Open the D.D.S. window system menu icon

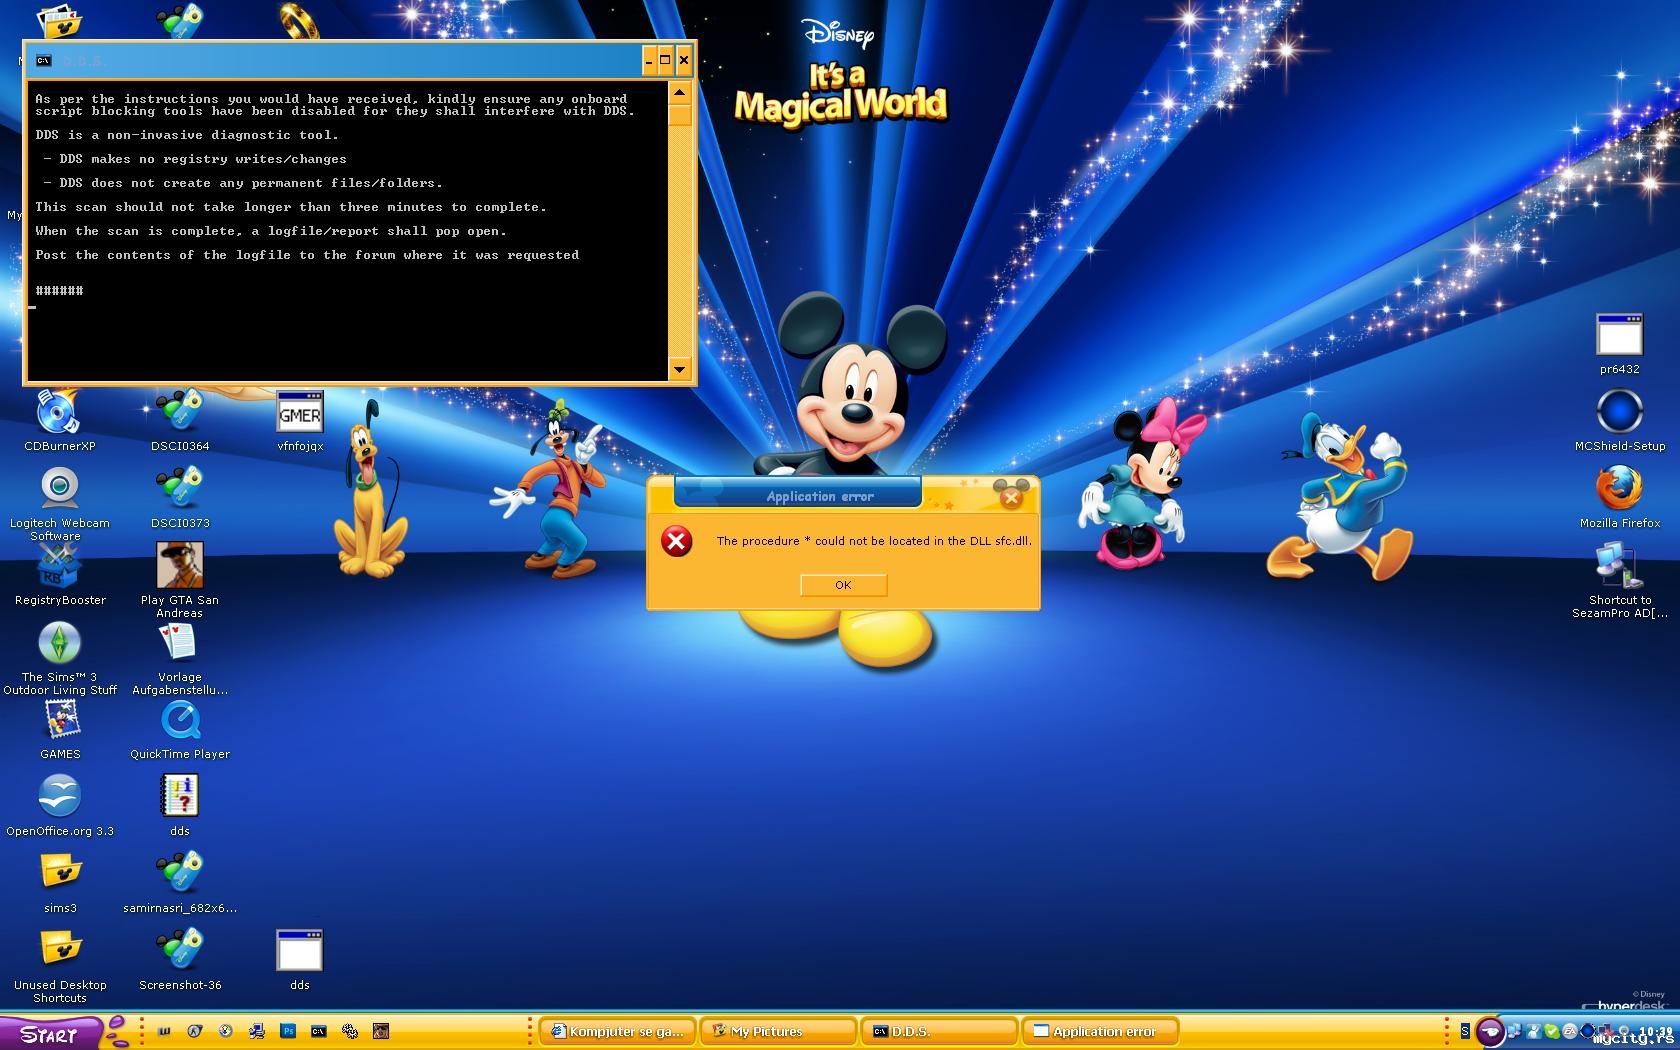click(43, 61)
